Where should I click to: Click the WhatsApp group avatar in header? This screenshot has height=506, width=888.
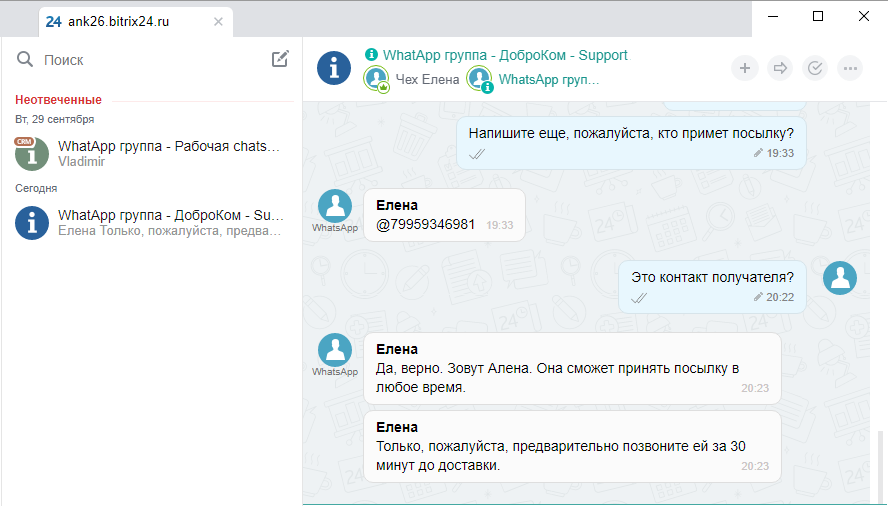[x=480, y=79]
